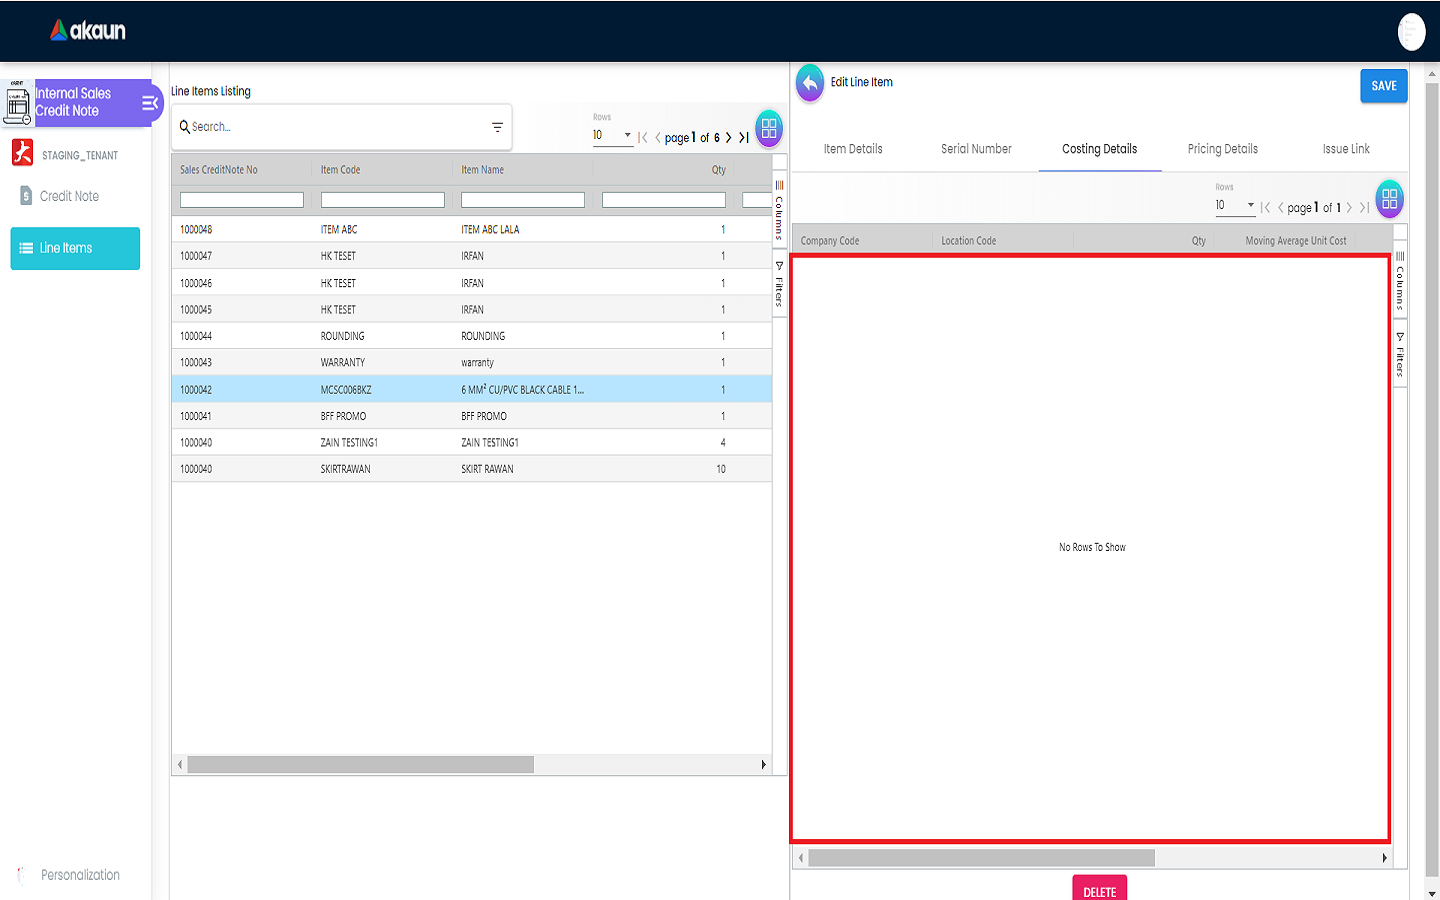Click the listing grid horizontal scrollbar
The width and height of the screenshot is (1440, 900).
360,765
